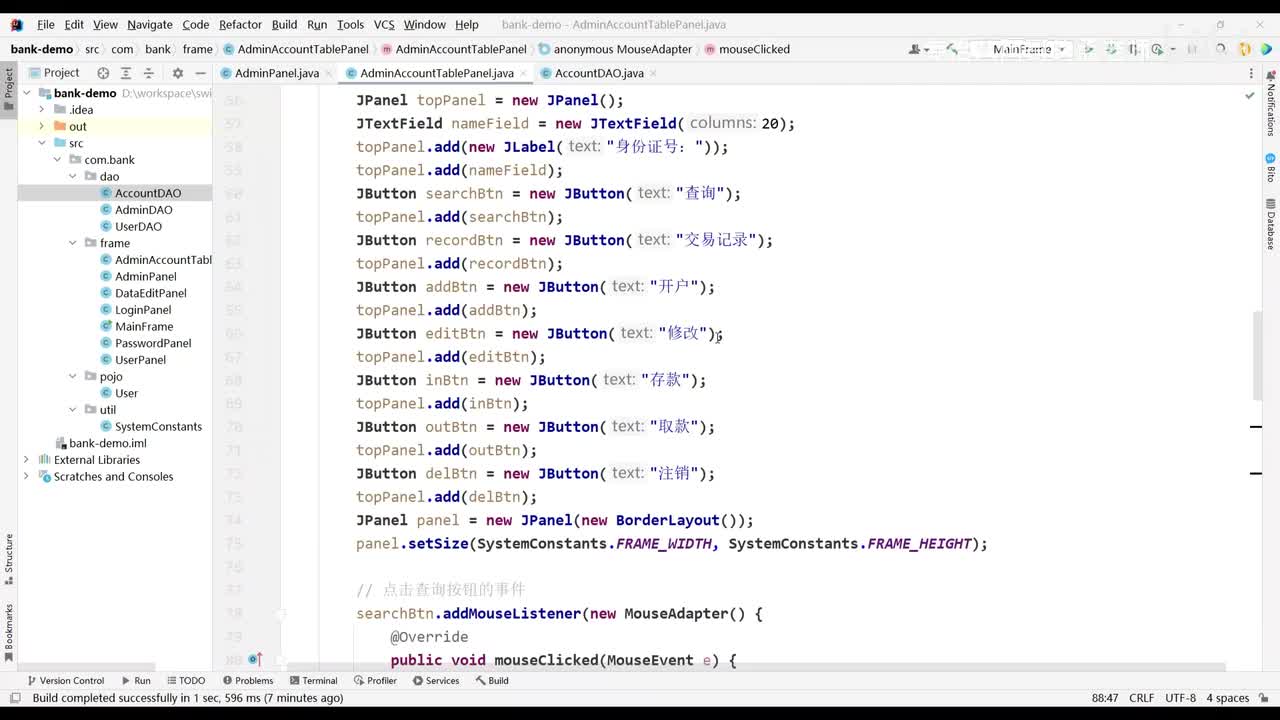Open the File menu

(46, 24)
